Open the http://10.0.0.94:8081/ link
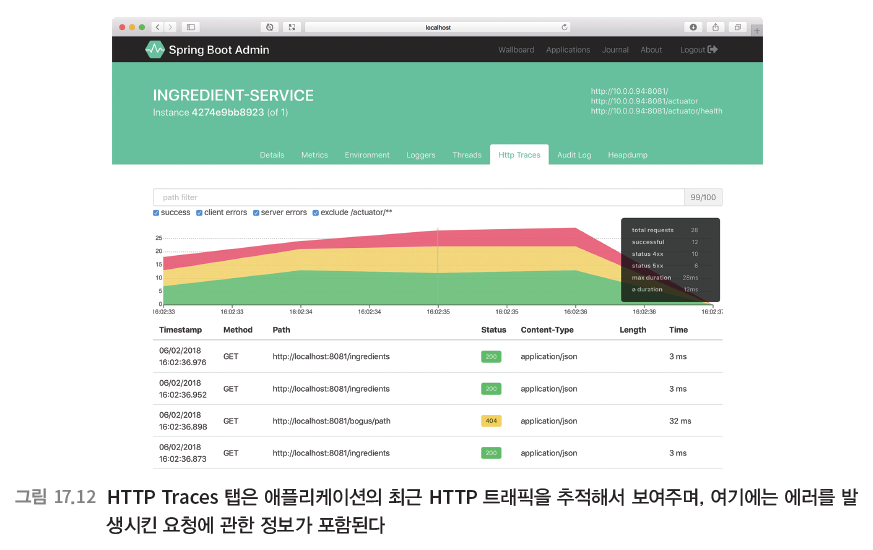873x550 pixels. [x=629, y=91]
